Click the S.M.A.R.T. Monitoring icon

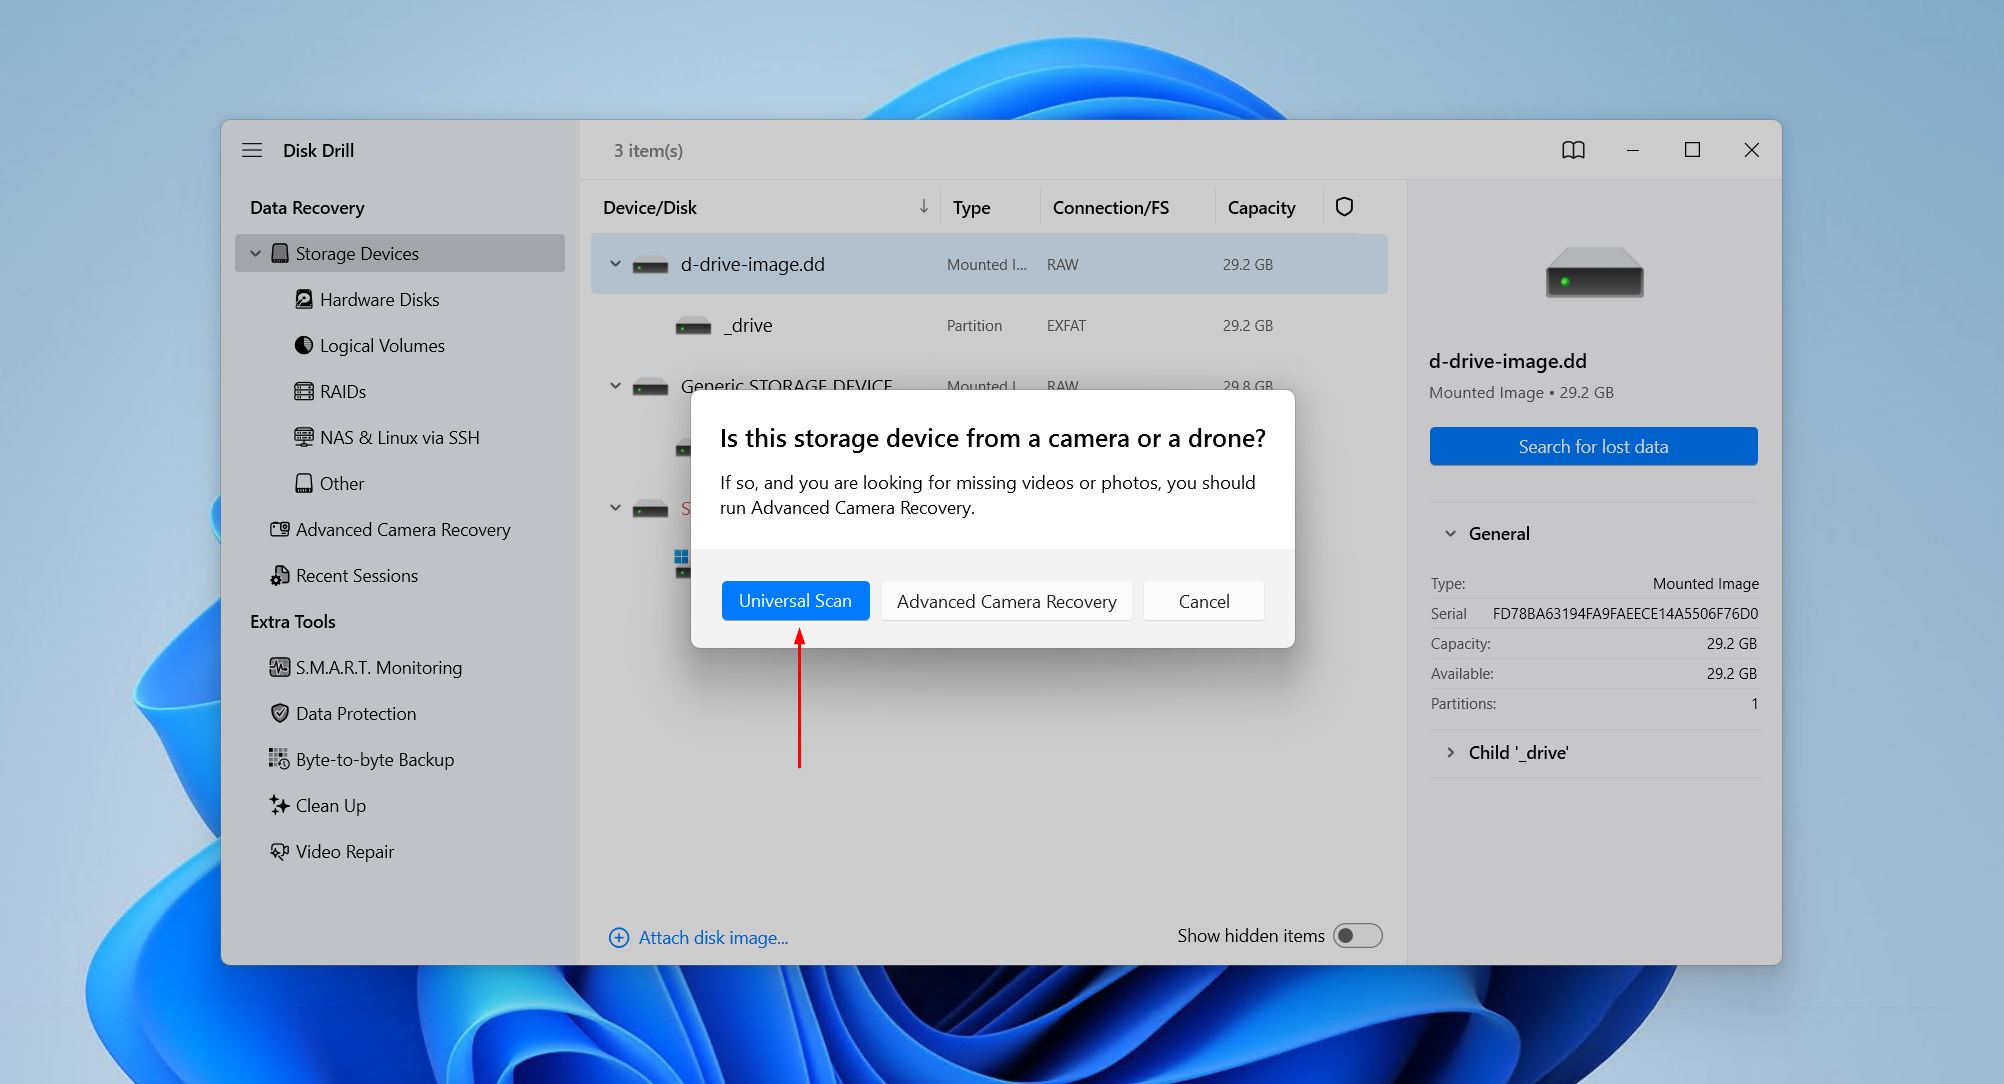point(280,667)
